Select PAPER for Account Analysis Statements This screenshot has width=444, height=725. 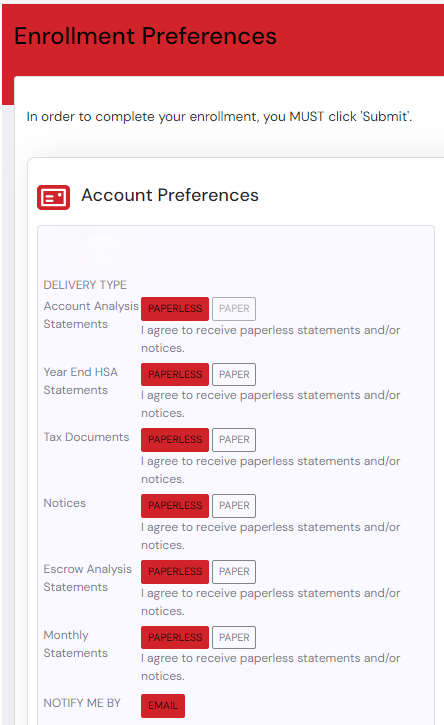click(234, 308)
